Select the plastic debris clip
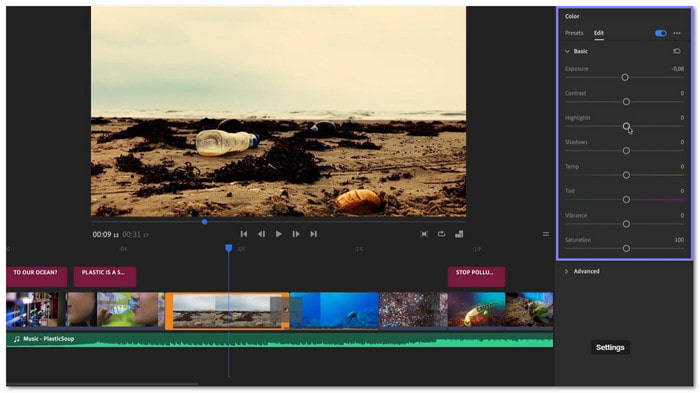The image size is (700, 393). [413, 310]
